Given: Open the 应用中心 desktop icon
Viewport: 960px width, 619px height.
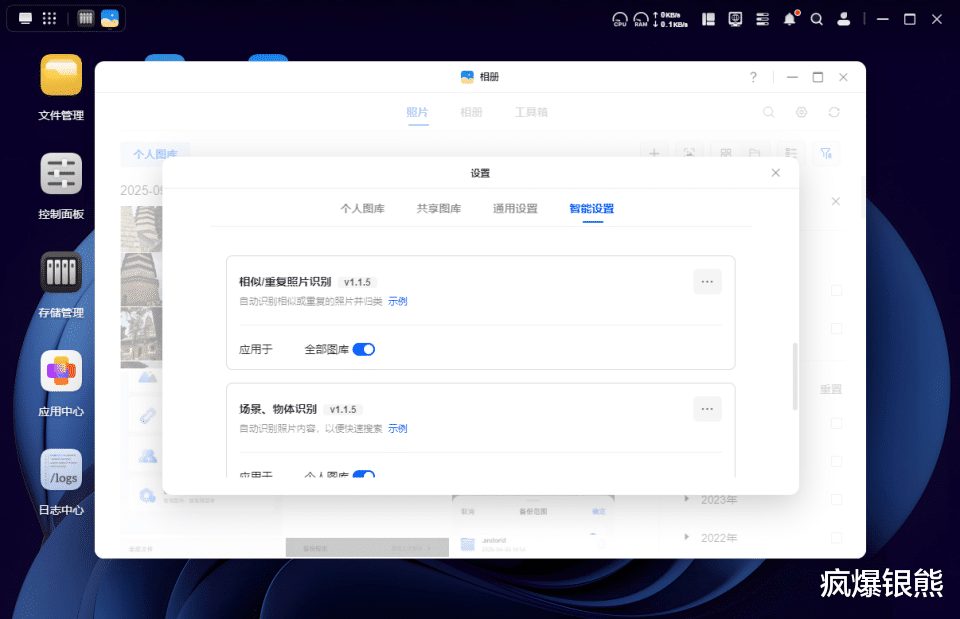Looking at the screenshot, I should 61,371.
